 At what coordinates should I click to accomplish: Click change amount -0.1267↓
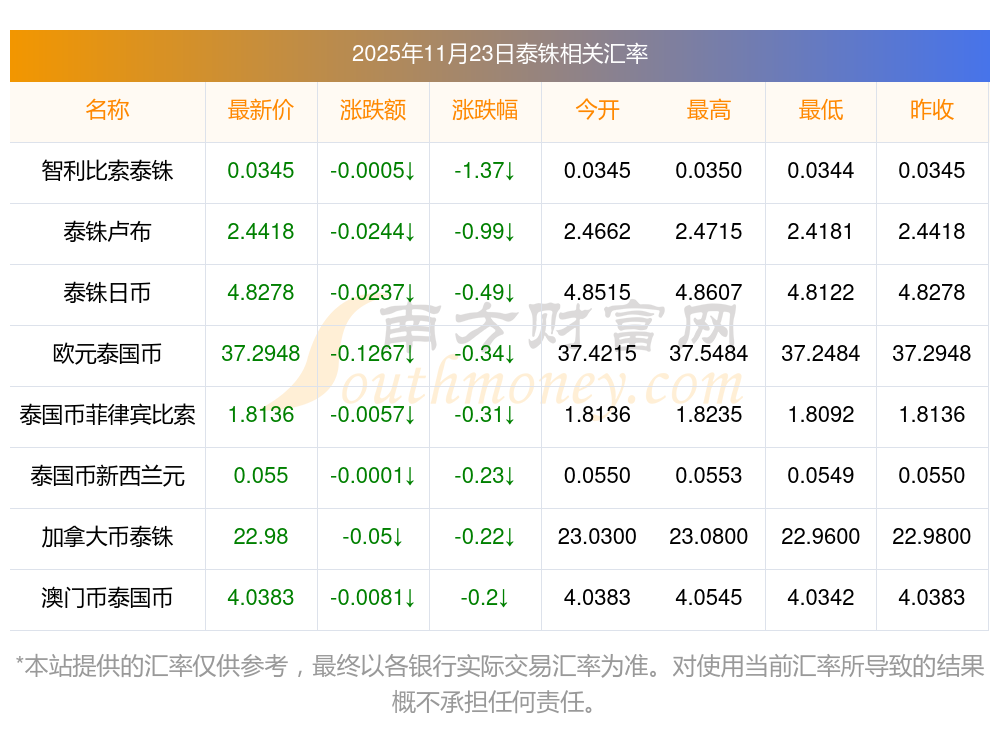click(372, 353)
